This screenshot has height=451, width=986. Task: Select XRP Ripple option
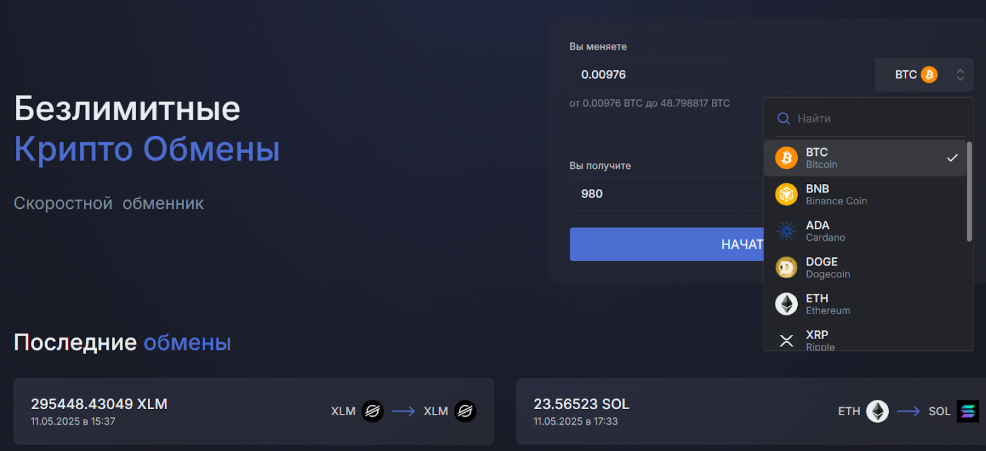coord(865,338)
